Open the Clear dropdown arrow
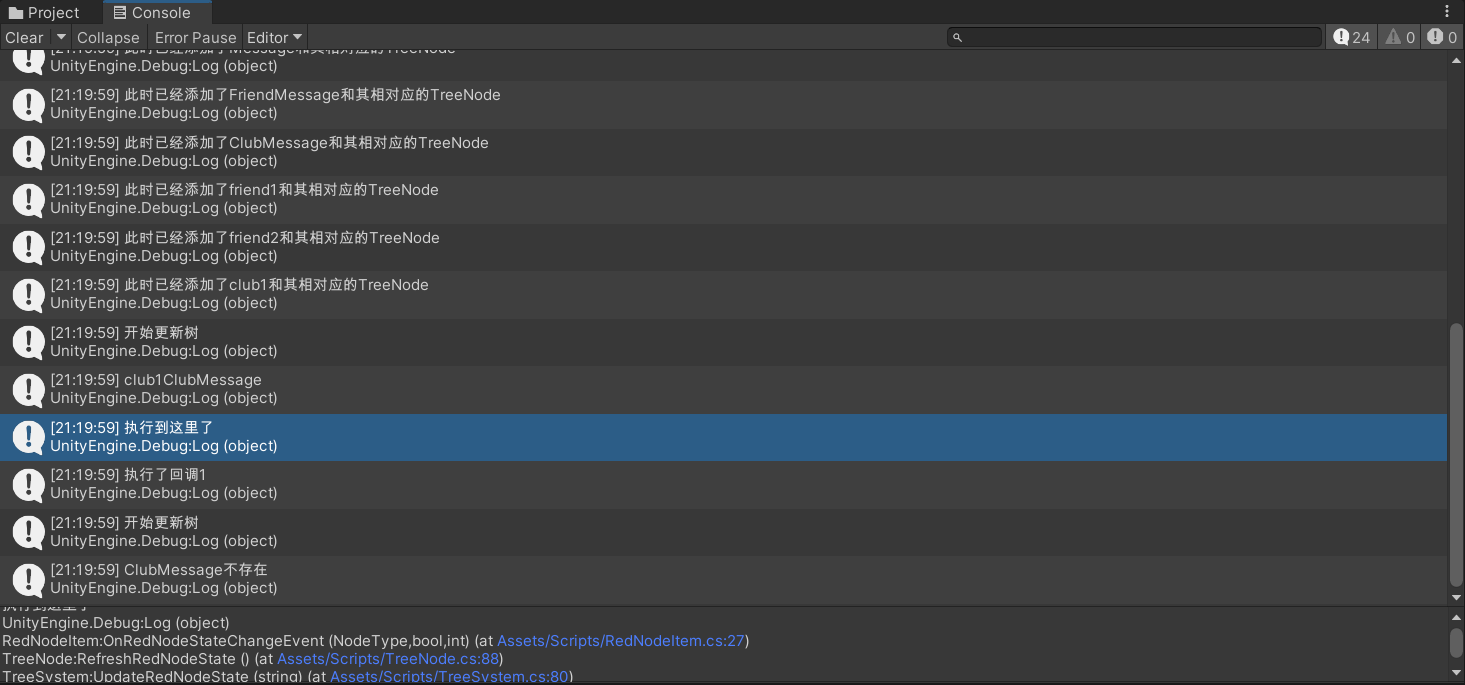Screen dimensions: 1465x685 (x=61, y=37)
